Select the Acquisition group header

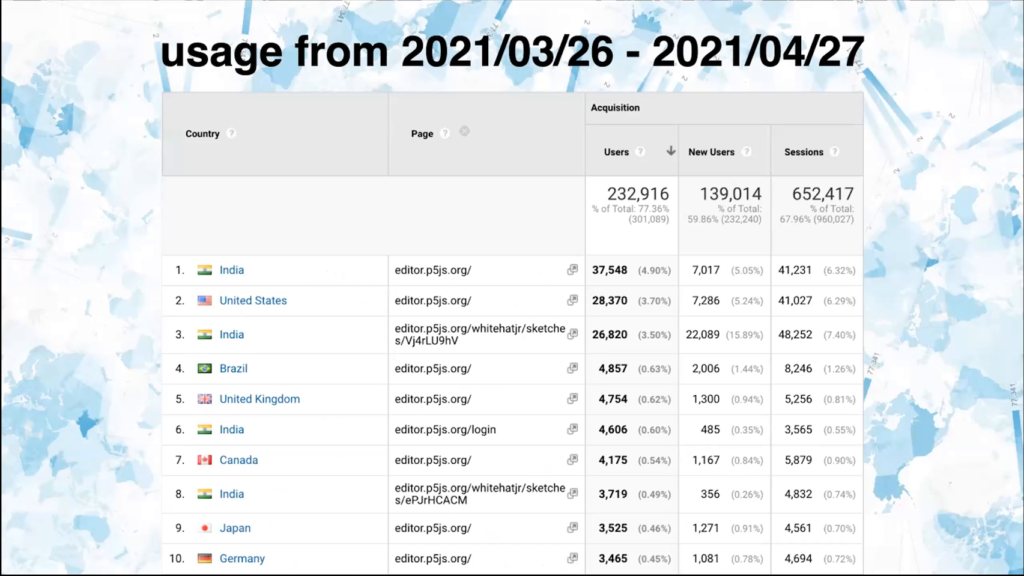click(x=615, y=108)
